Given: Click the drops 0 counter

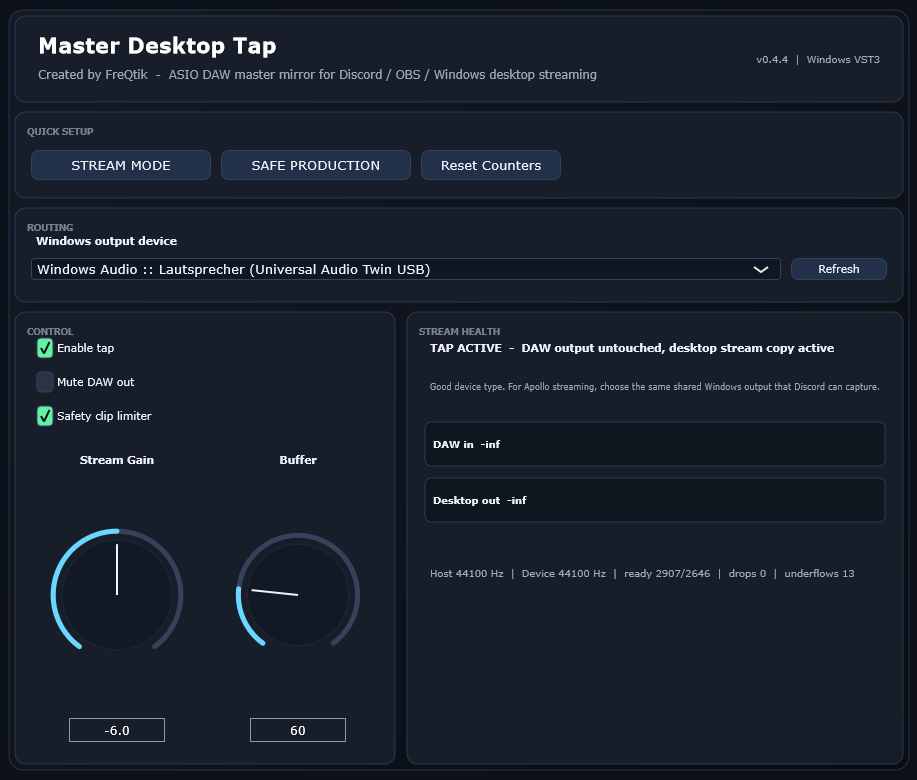Looking at the screenshot, I should tap(747, 574).
